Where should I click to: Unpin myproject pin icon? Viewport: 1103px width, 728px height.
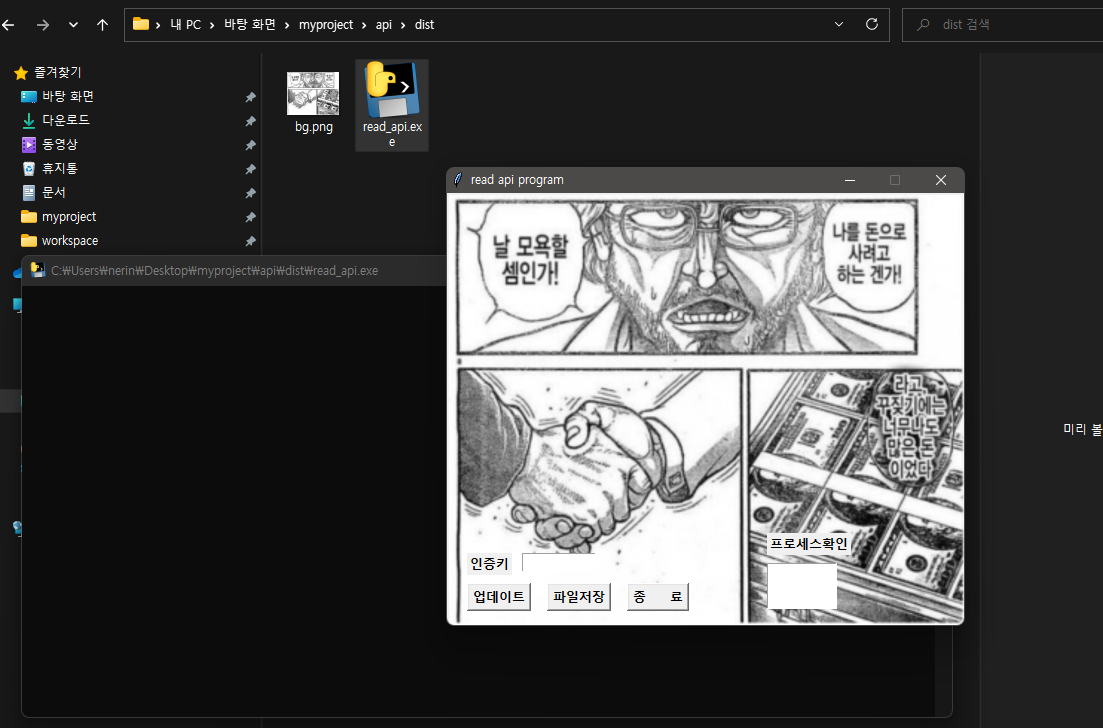[x=250, y=217]
